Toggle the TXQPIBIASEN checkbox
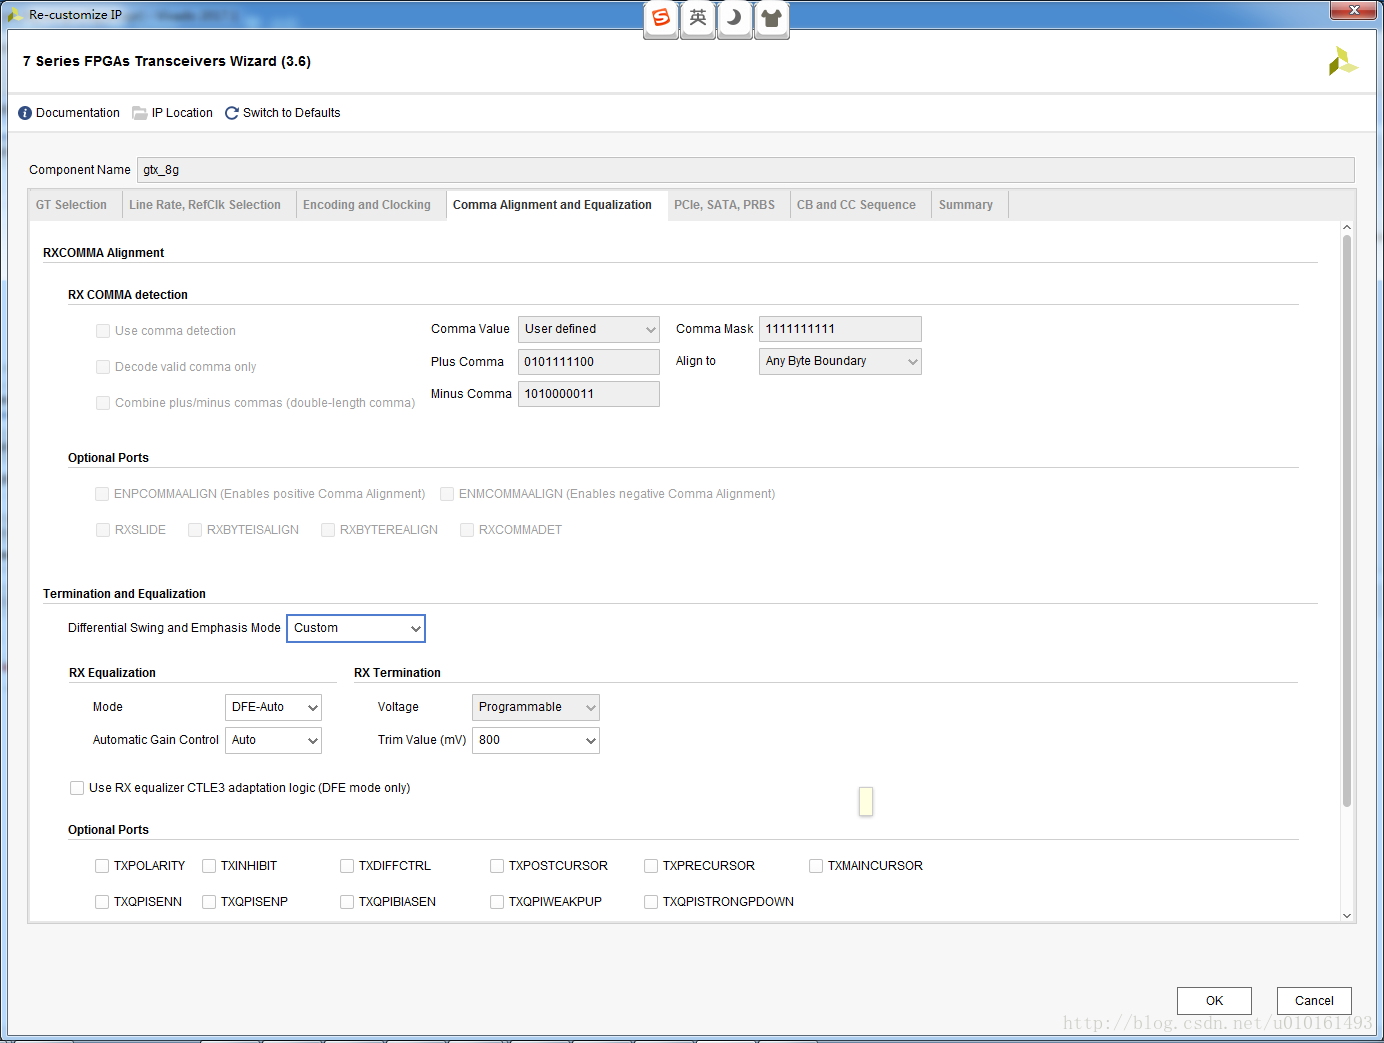Viewport: 1384px width, 1043px height. tap(347, 902)
